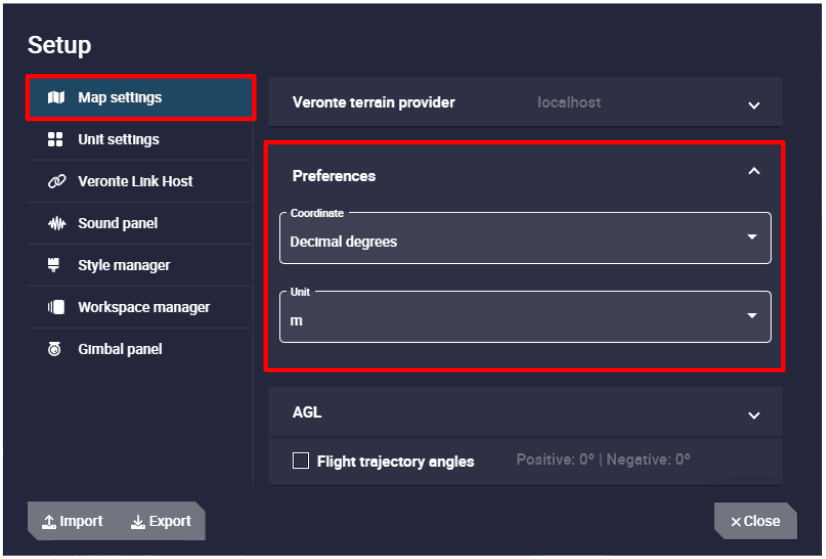Click the waveform icon for Sound panel
The image size is (826, 559).
click(56, 224)
